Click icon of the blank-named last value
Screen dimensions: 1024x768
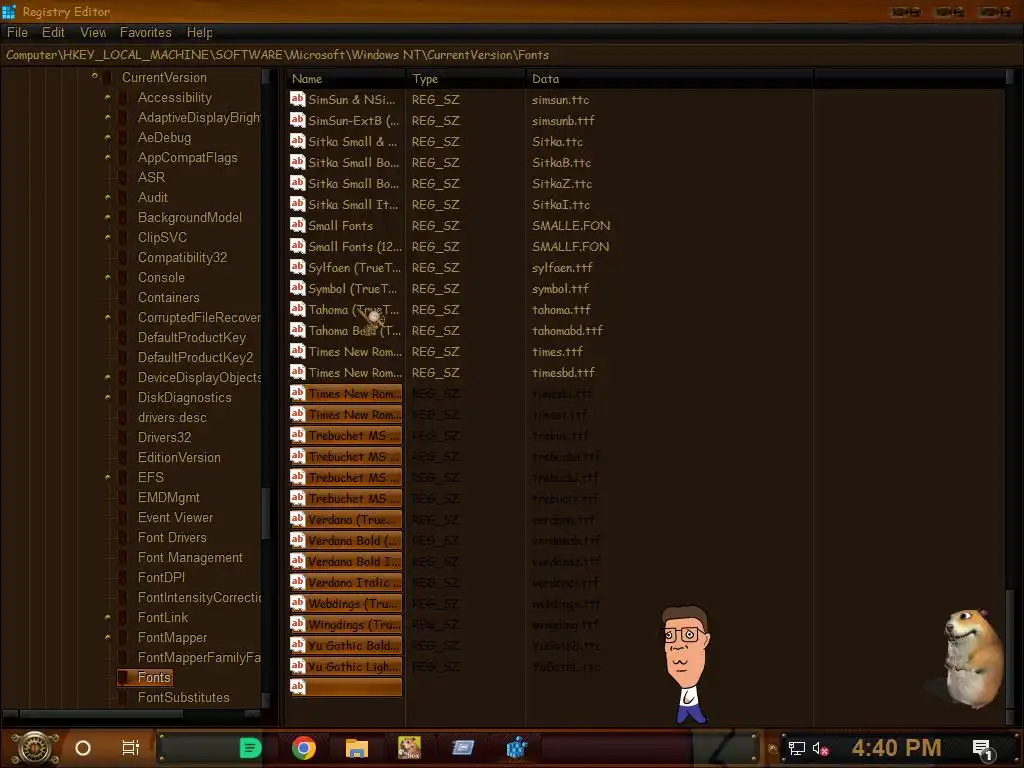click(298, 686)
